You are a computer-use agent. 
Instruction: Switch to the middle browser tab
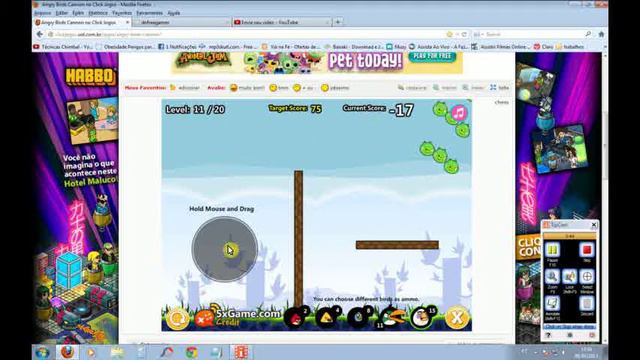[182, 22]
